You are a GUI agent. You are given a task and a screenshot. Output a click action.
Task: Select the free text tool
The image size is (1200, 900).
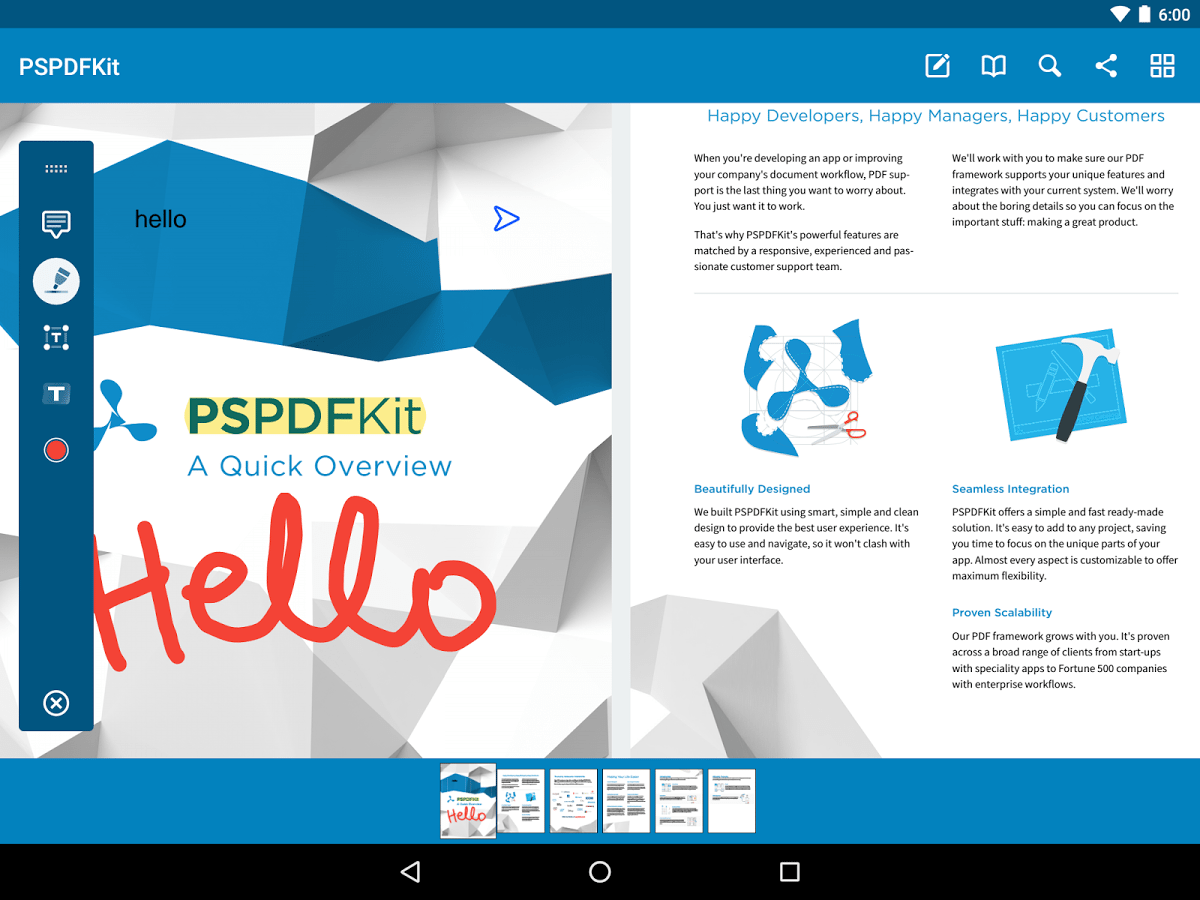56,394
